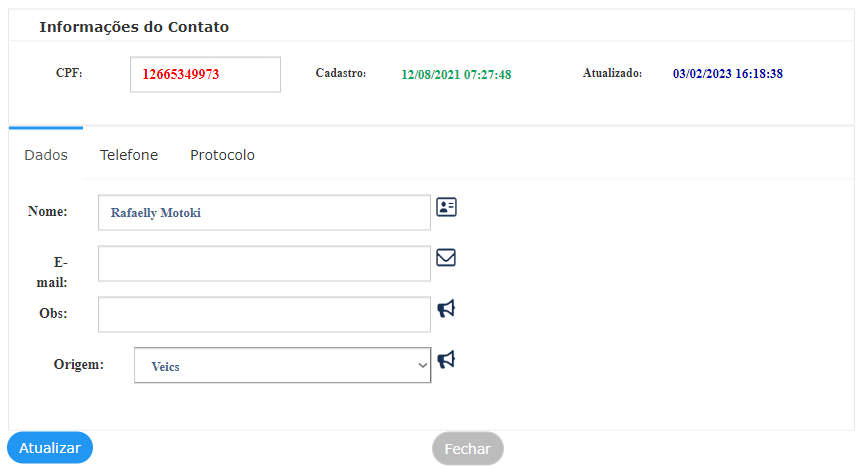Click the megaphone icon next to Origem

pyautogui.click(x=446, y=359)
